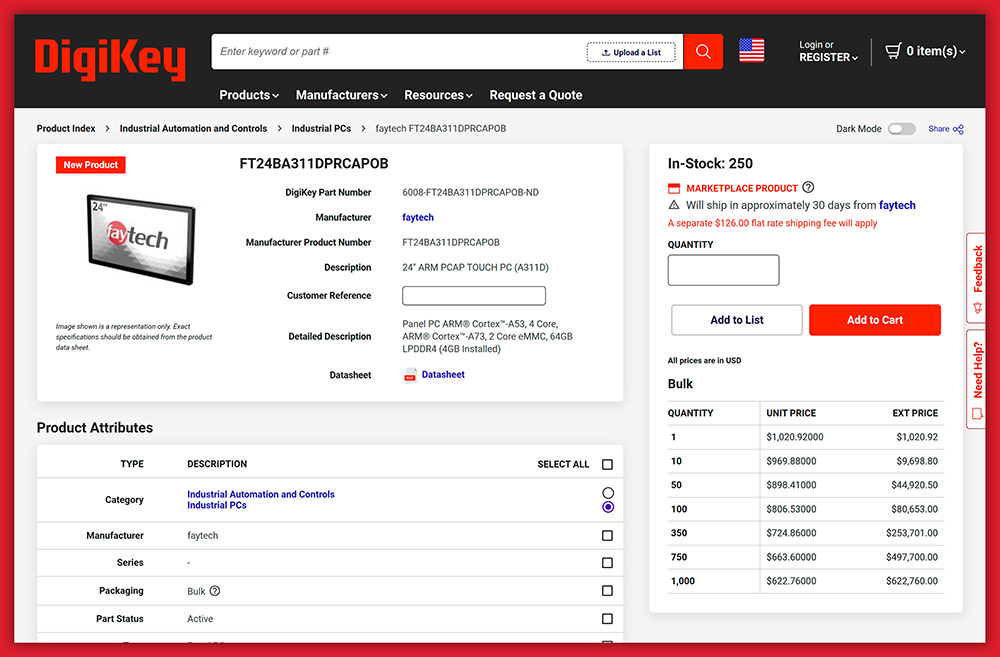Click the red search magnifier button
This screenshot has height=657, width=1000.
click(x=703, y=52)
